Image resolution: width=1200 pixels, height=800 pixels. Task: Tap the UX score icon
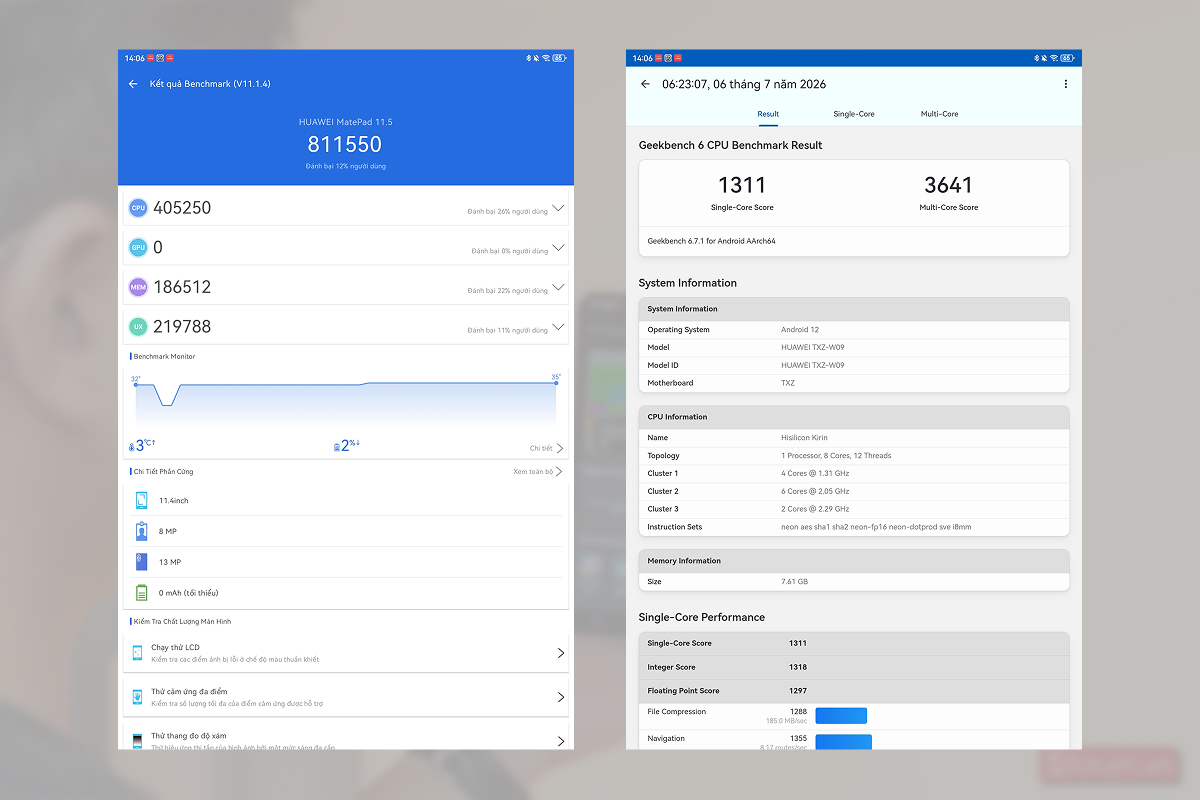tap(138, 326)
